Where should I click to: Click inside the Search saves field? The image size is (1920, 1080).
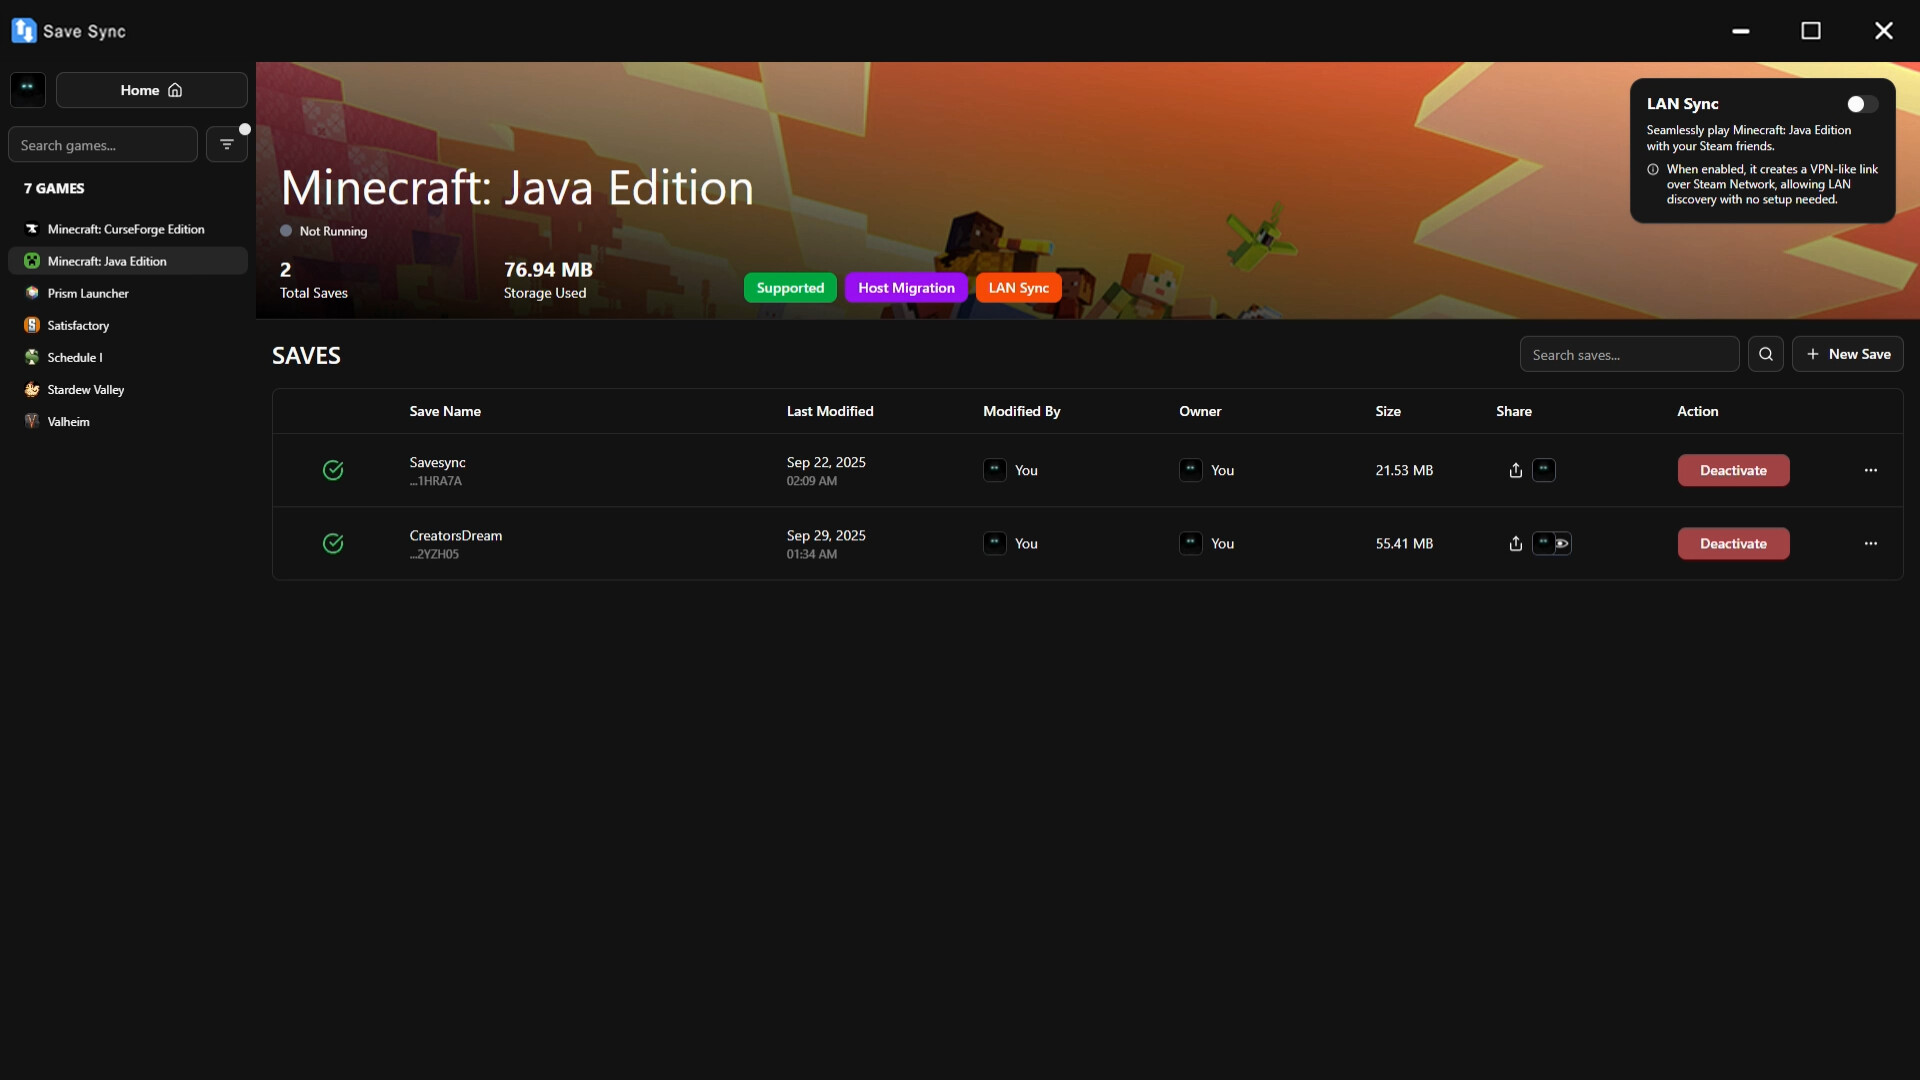click(x=1628, y=354)
